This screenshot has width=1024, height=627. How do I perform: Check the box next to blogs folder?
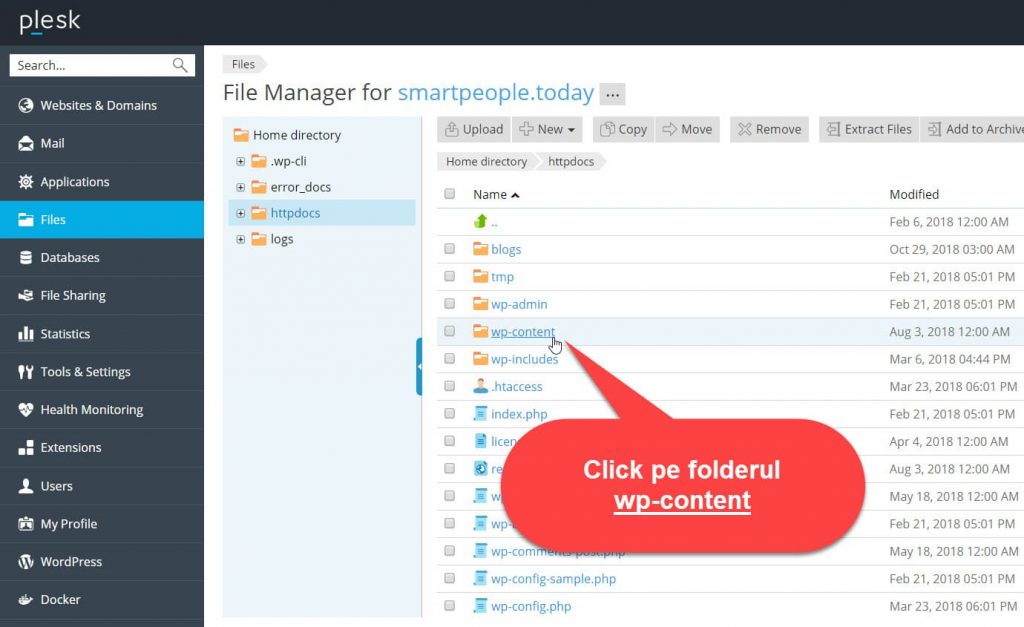click(x=450, y=249)
